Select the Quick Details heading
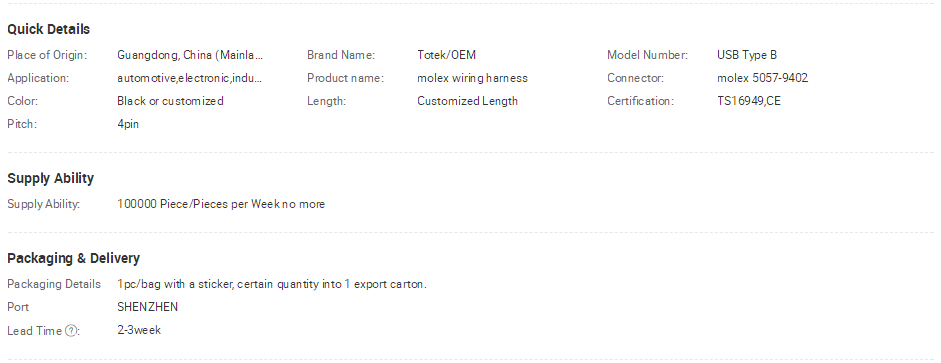The height and width of the screenshot is (363, 941). (x=49, y=29)
